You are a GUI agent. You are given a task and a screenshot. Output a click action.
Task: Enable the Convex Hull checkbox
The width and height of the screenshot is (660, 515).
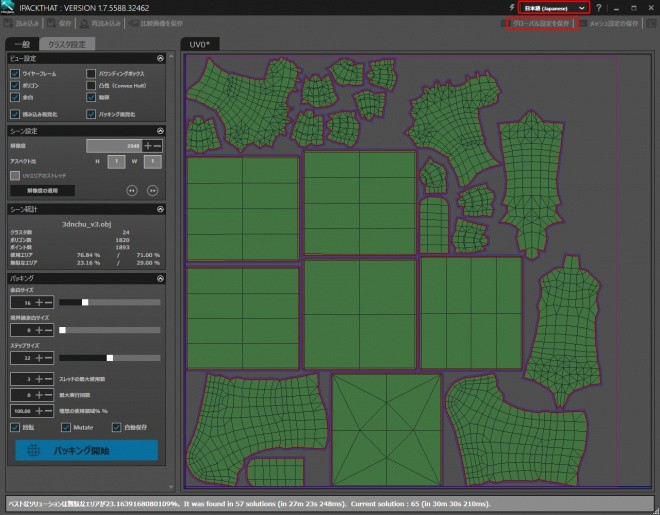91,85
